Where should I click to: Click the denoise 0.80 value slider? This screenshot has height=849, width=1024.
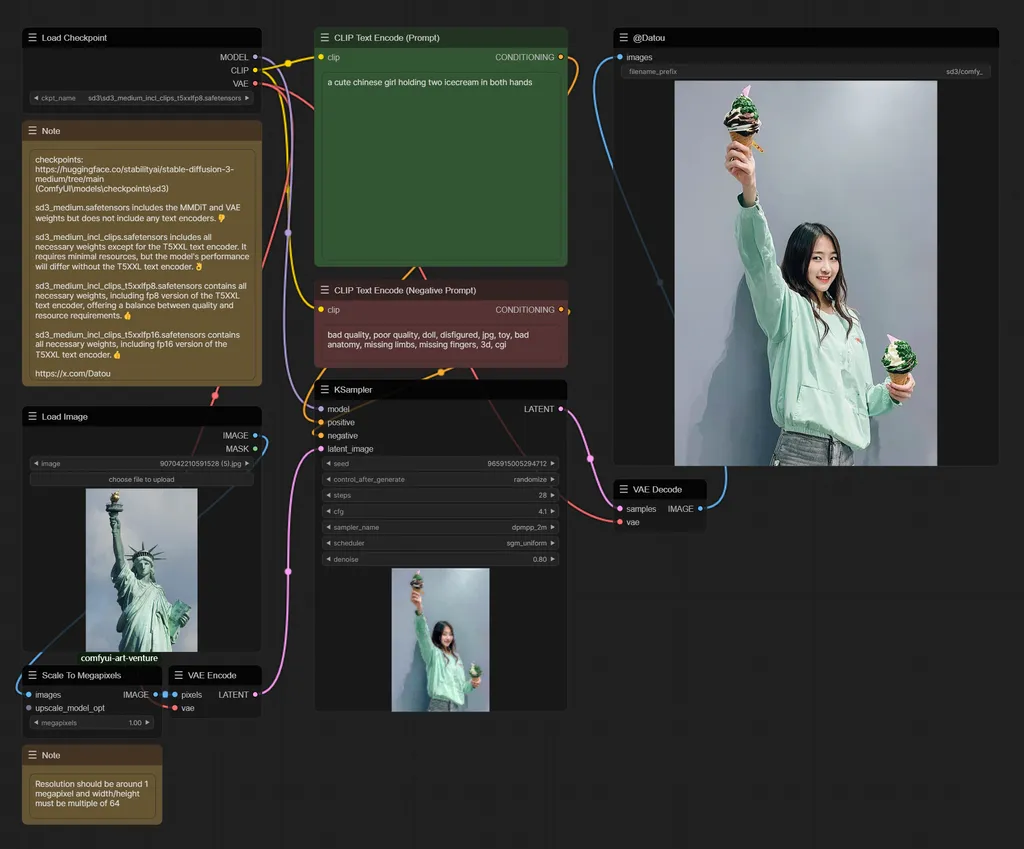440,558
